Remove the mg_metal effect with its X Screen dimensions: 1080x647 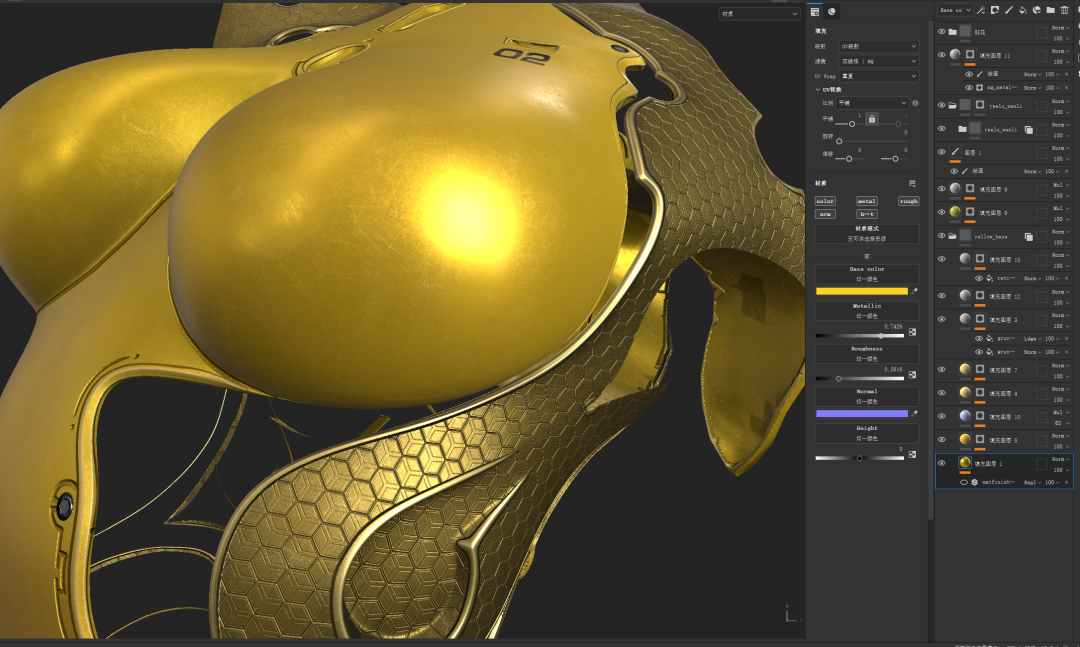[1066, 88]
